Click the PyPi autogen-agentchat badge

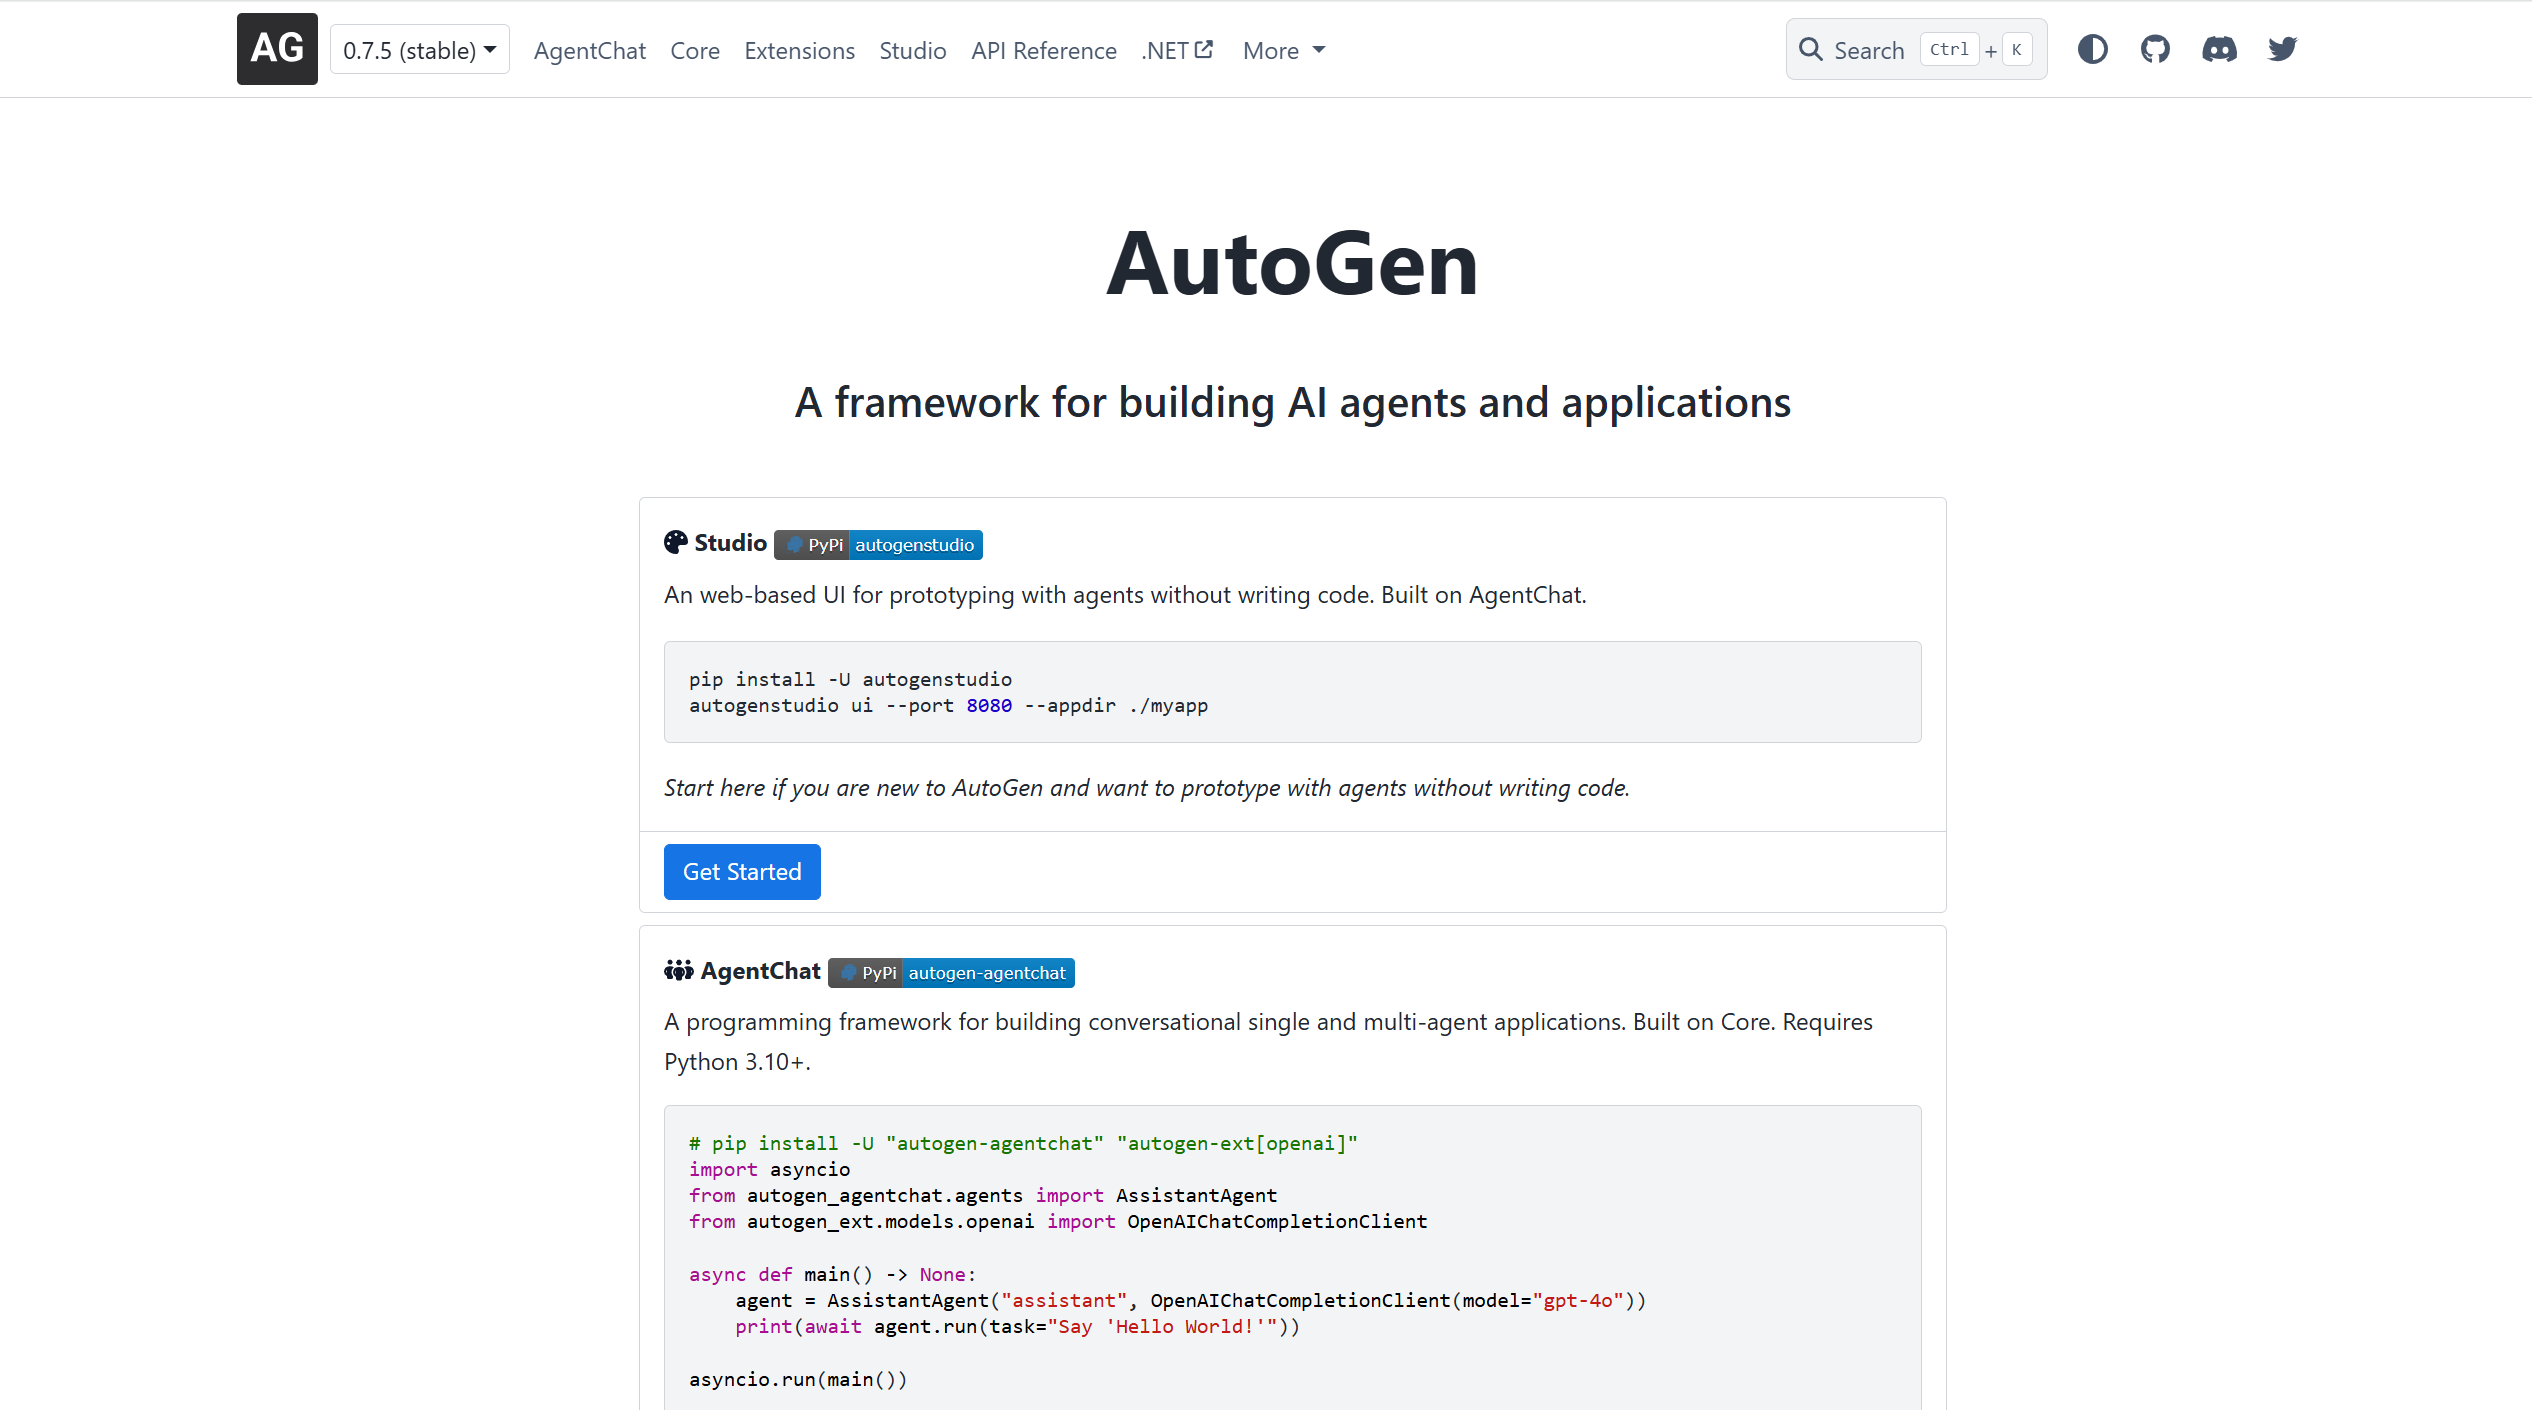951,973
